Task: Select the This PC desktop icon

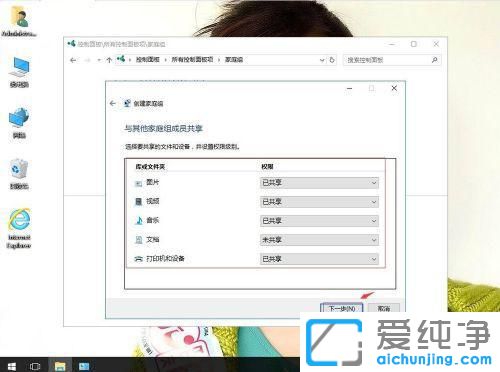Action: pos(19,72)
